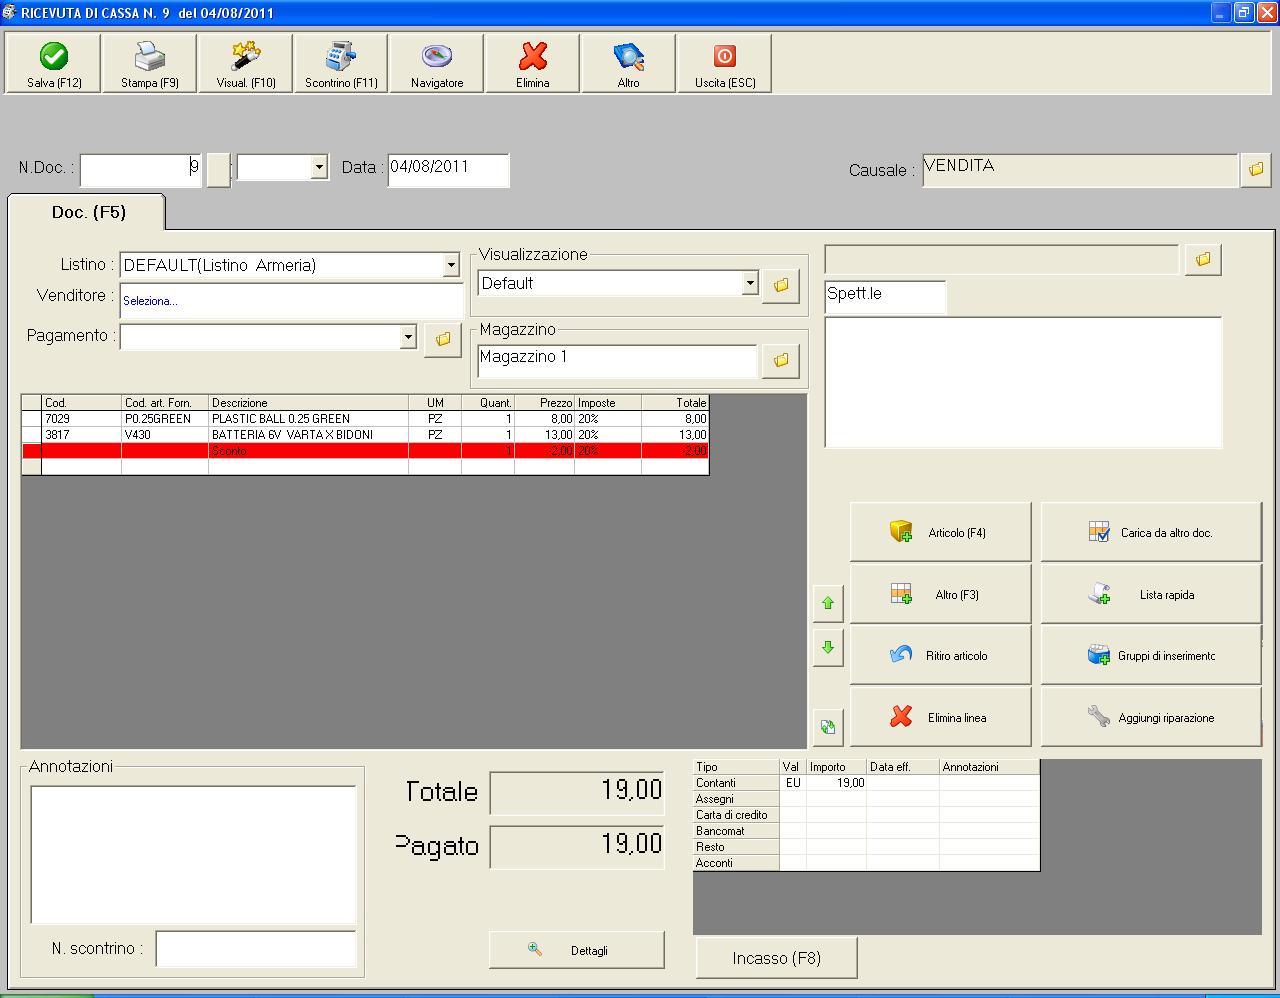Expand the Visualizzazione dropdown
The width and height of the screenshot is (1280, 998).
coord(750,283)
